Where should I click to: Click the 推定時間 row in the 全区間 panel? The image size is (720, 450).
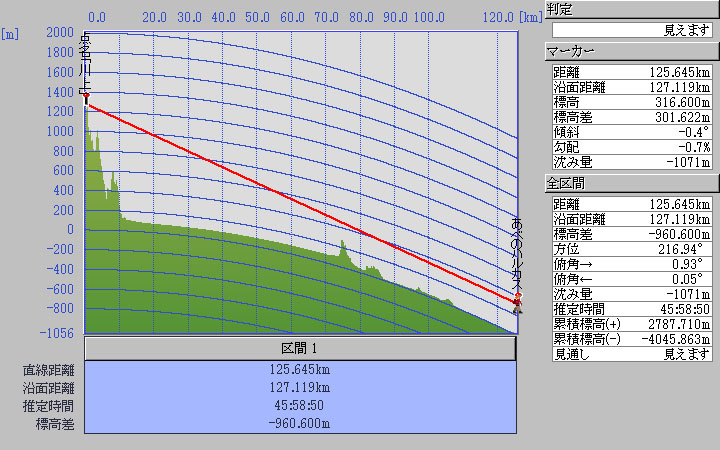pos(632,309)
